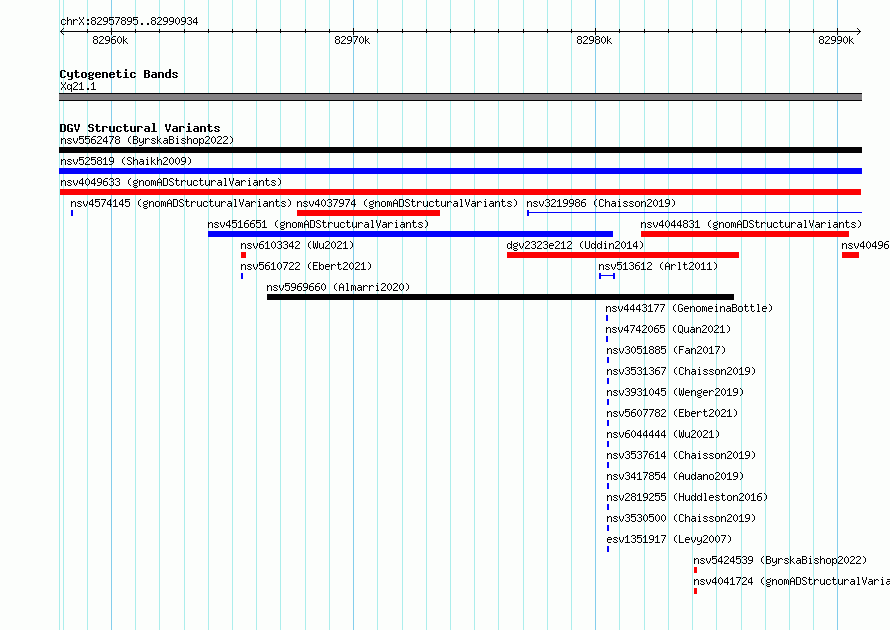The height and width of the screenshot is (630, 890).
Task: Click the black nsv5969660 variant bar
Action: click(500, 297)
